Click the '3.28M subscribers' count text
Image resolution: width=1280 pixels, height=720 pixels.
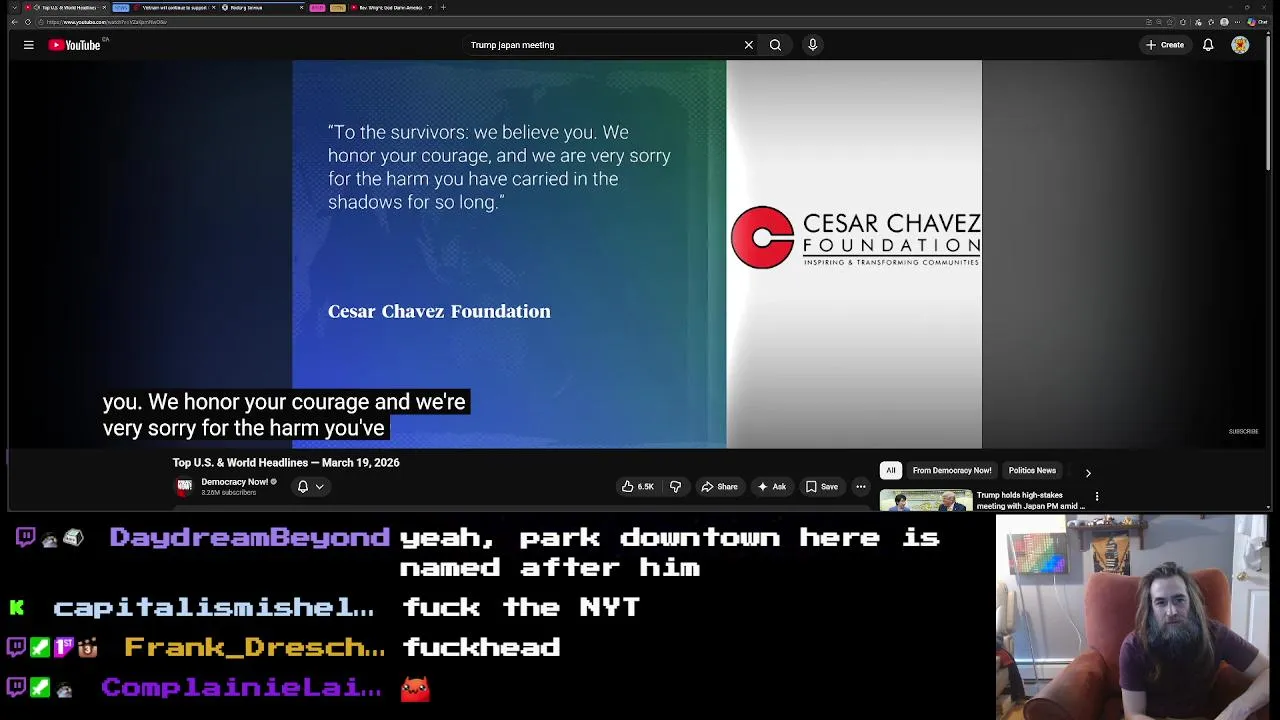click(x=228, y=492)
